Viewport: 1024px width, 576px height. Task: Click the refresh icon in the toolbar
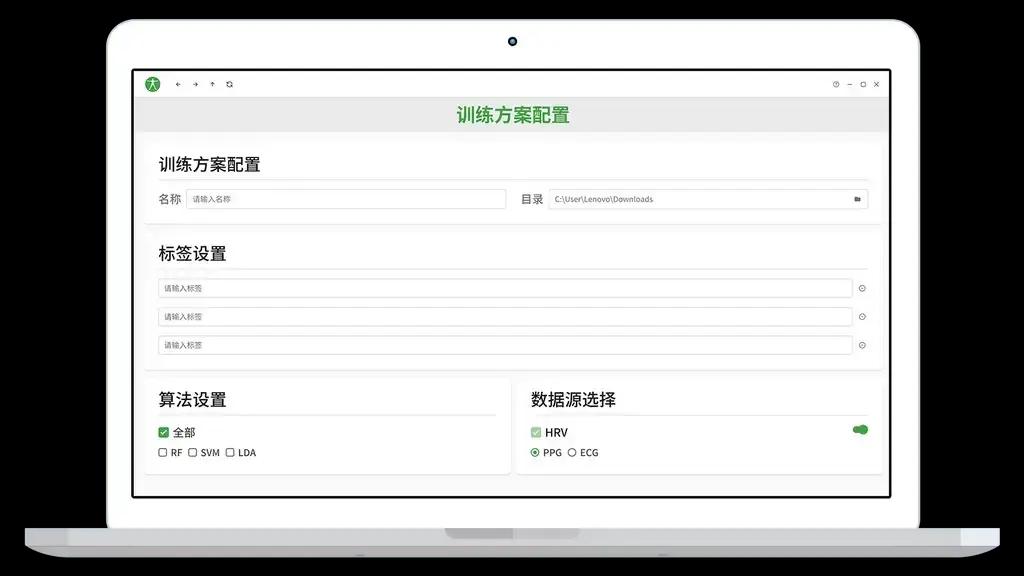pos(229,85)
